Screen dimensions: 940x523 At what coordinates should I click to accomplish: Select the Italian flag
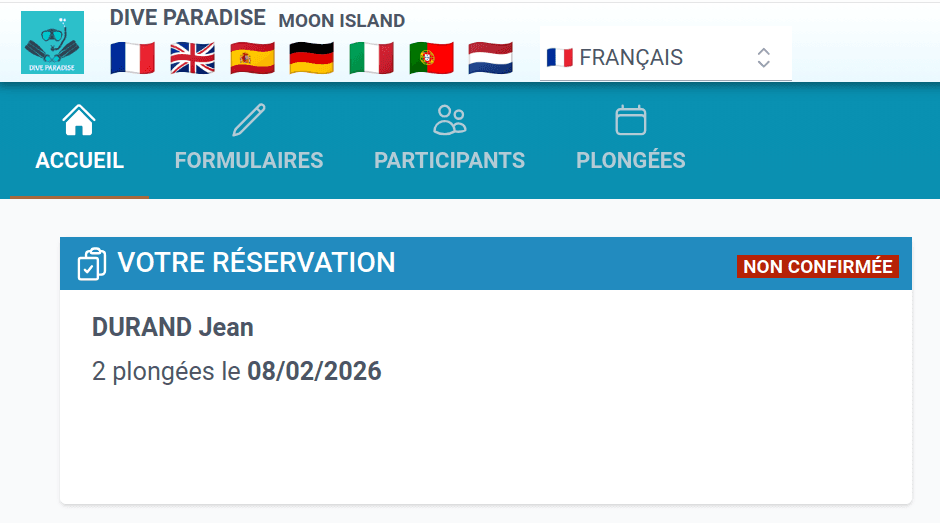pyautogui.click(x=371, y=57)
